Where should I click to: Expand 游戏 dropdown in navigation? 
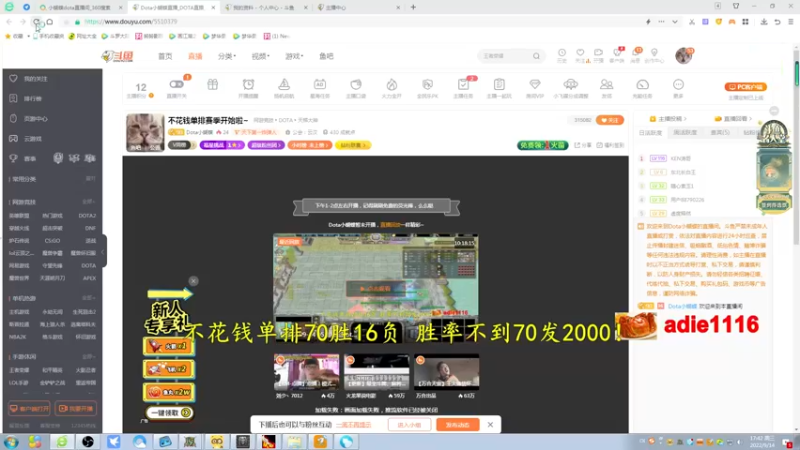coord(294,56)
